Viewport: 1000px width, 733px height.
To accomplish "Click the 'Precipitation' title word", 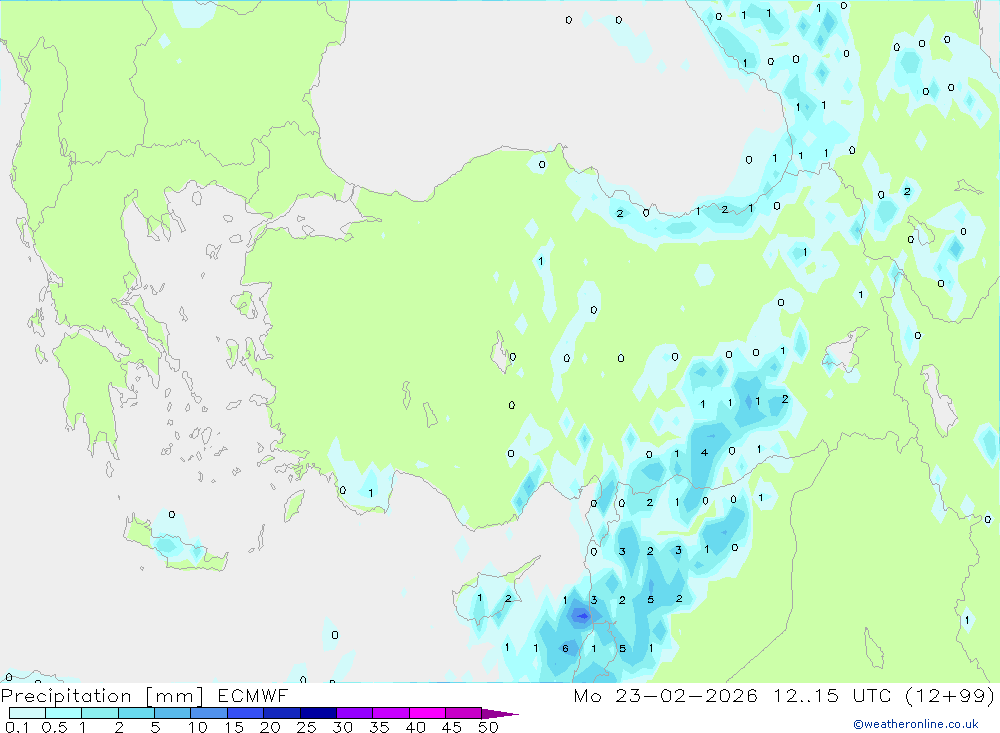I will click(x=66, y=696).
